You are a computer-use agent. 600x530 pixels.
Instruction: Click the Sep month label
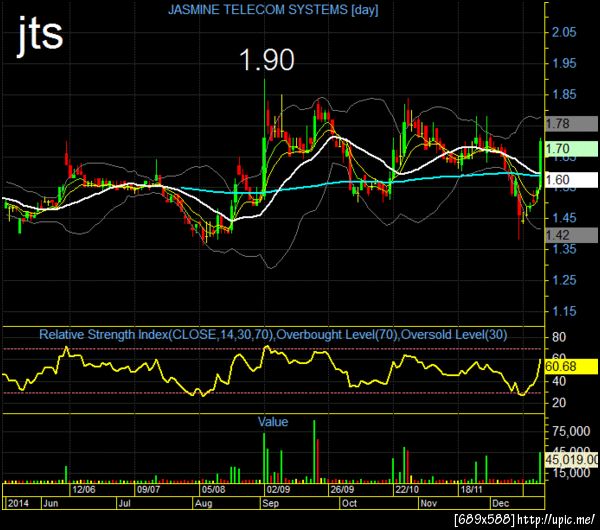coord(271,503)
